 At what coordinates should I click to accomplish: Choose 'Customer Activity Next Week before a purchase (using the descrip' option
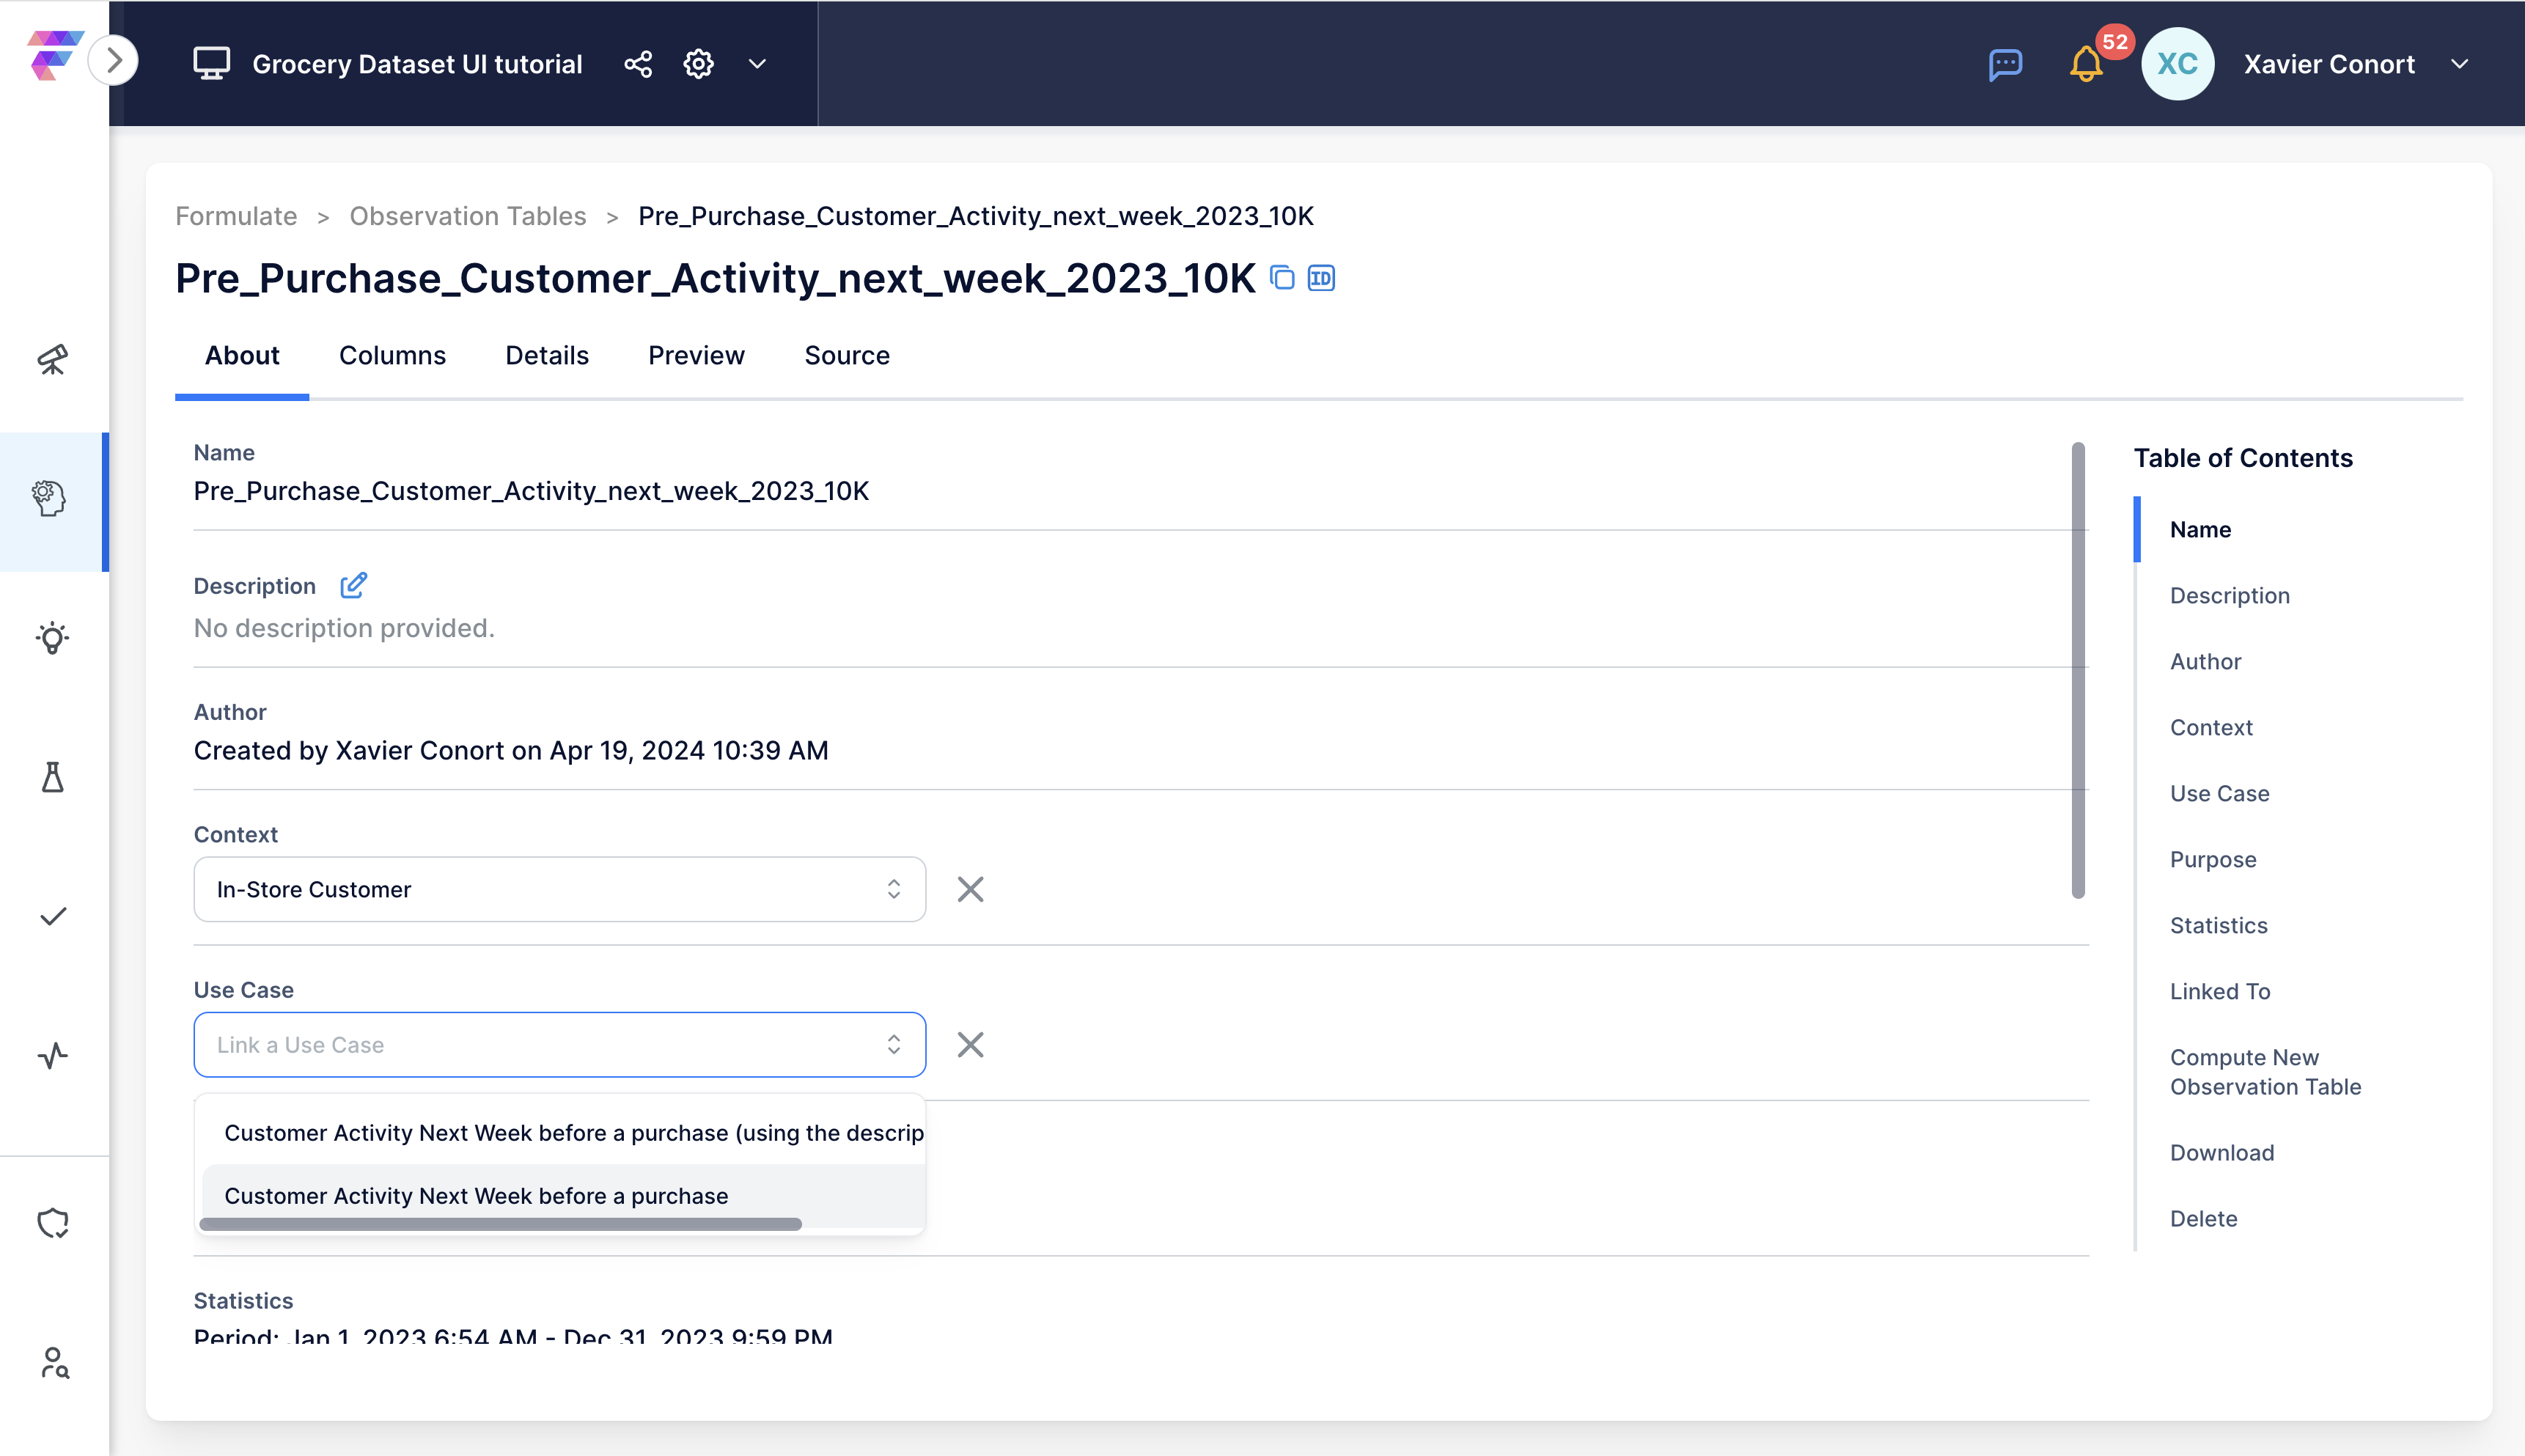[563, 1133]
